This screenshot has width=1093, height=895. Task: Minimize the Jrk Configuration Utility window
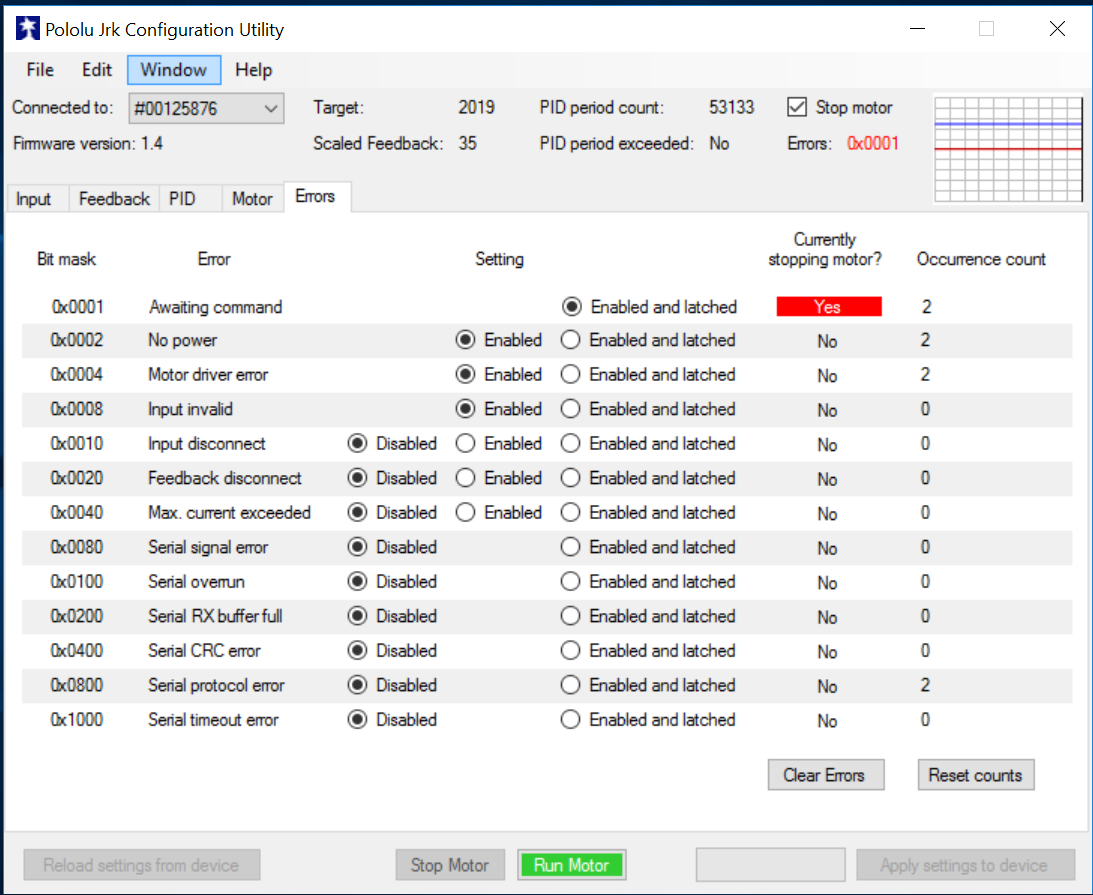click(917, 29)
